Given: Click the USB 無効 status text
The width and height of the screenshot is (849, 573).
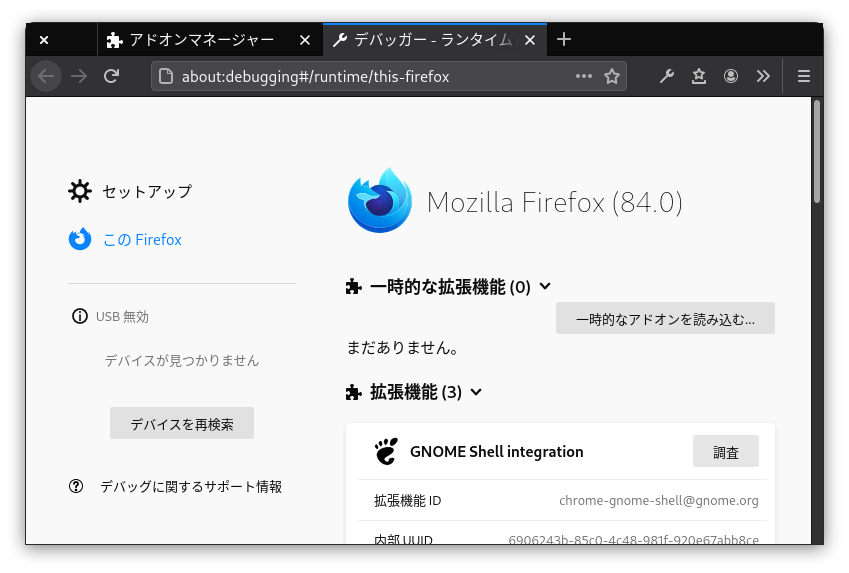Looking at the screenshot, I should click(x=122, y=316).
